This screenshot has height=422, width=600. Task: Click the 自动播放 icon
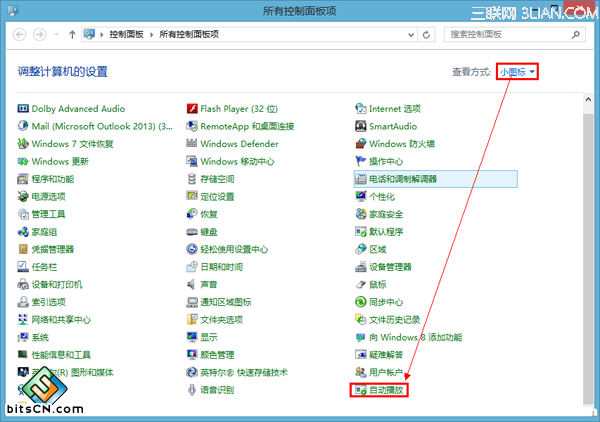pos(360,390)
